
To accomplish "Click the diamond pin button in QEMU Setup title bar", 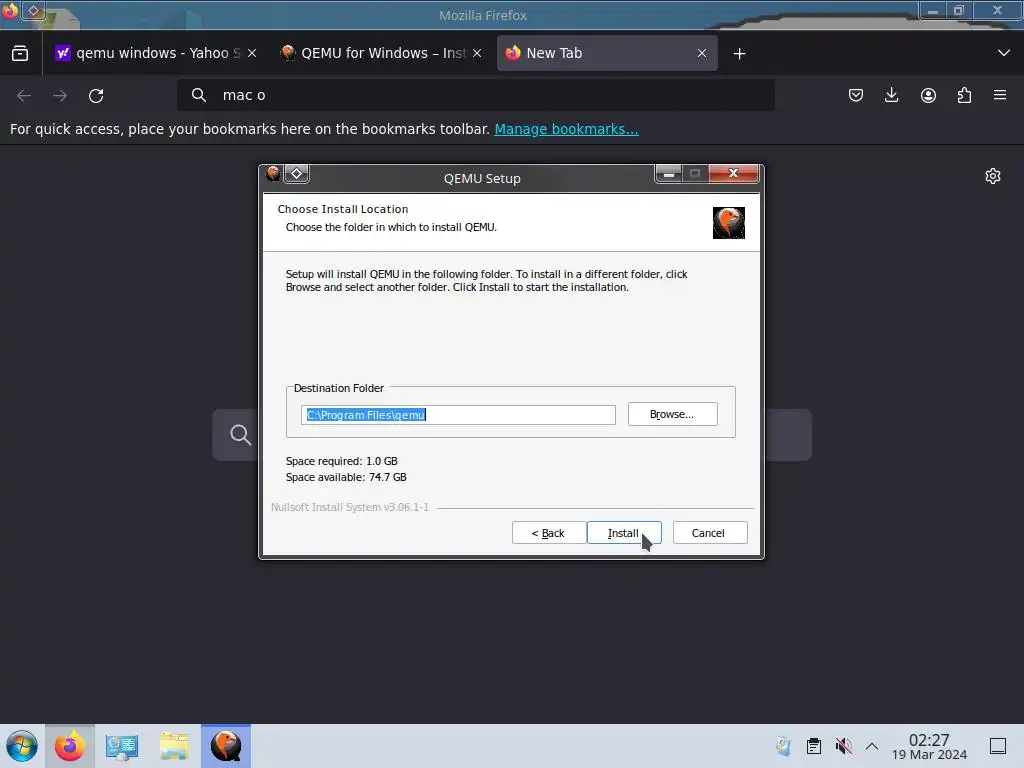I will point(296,173).
